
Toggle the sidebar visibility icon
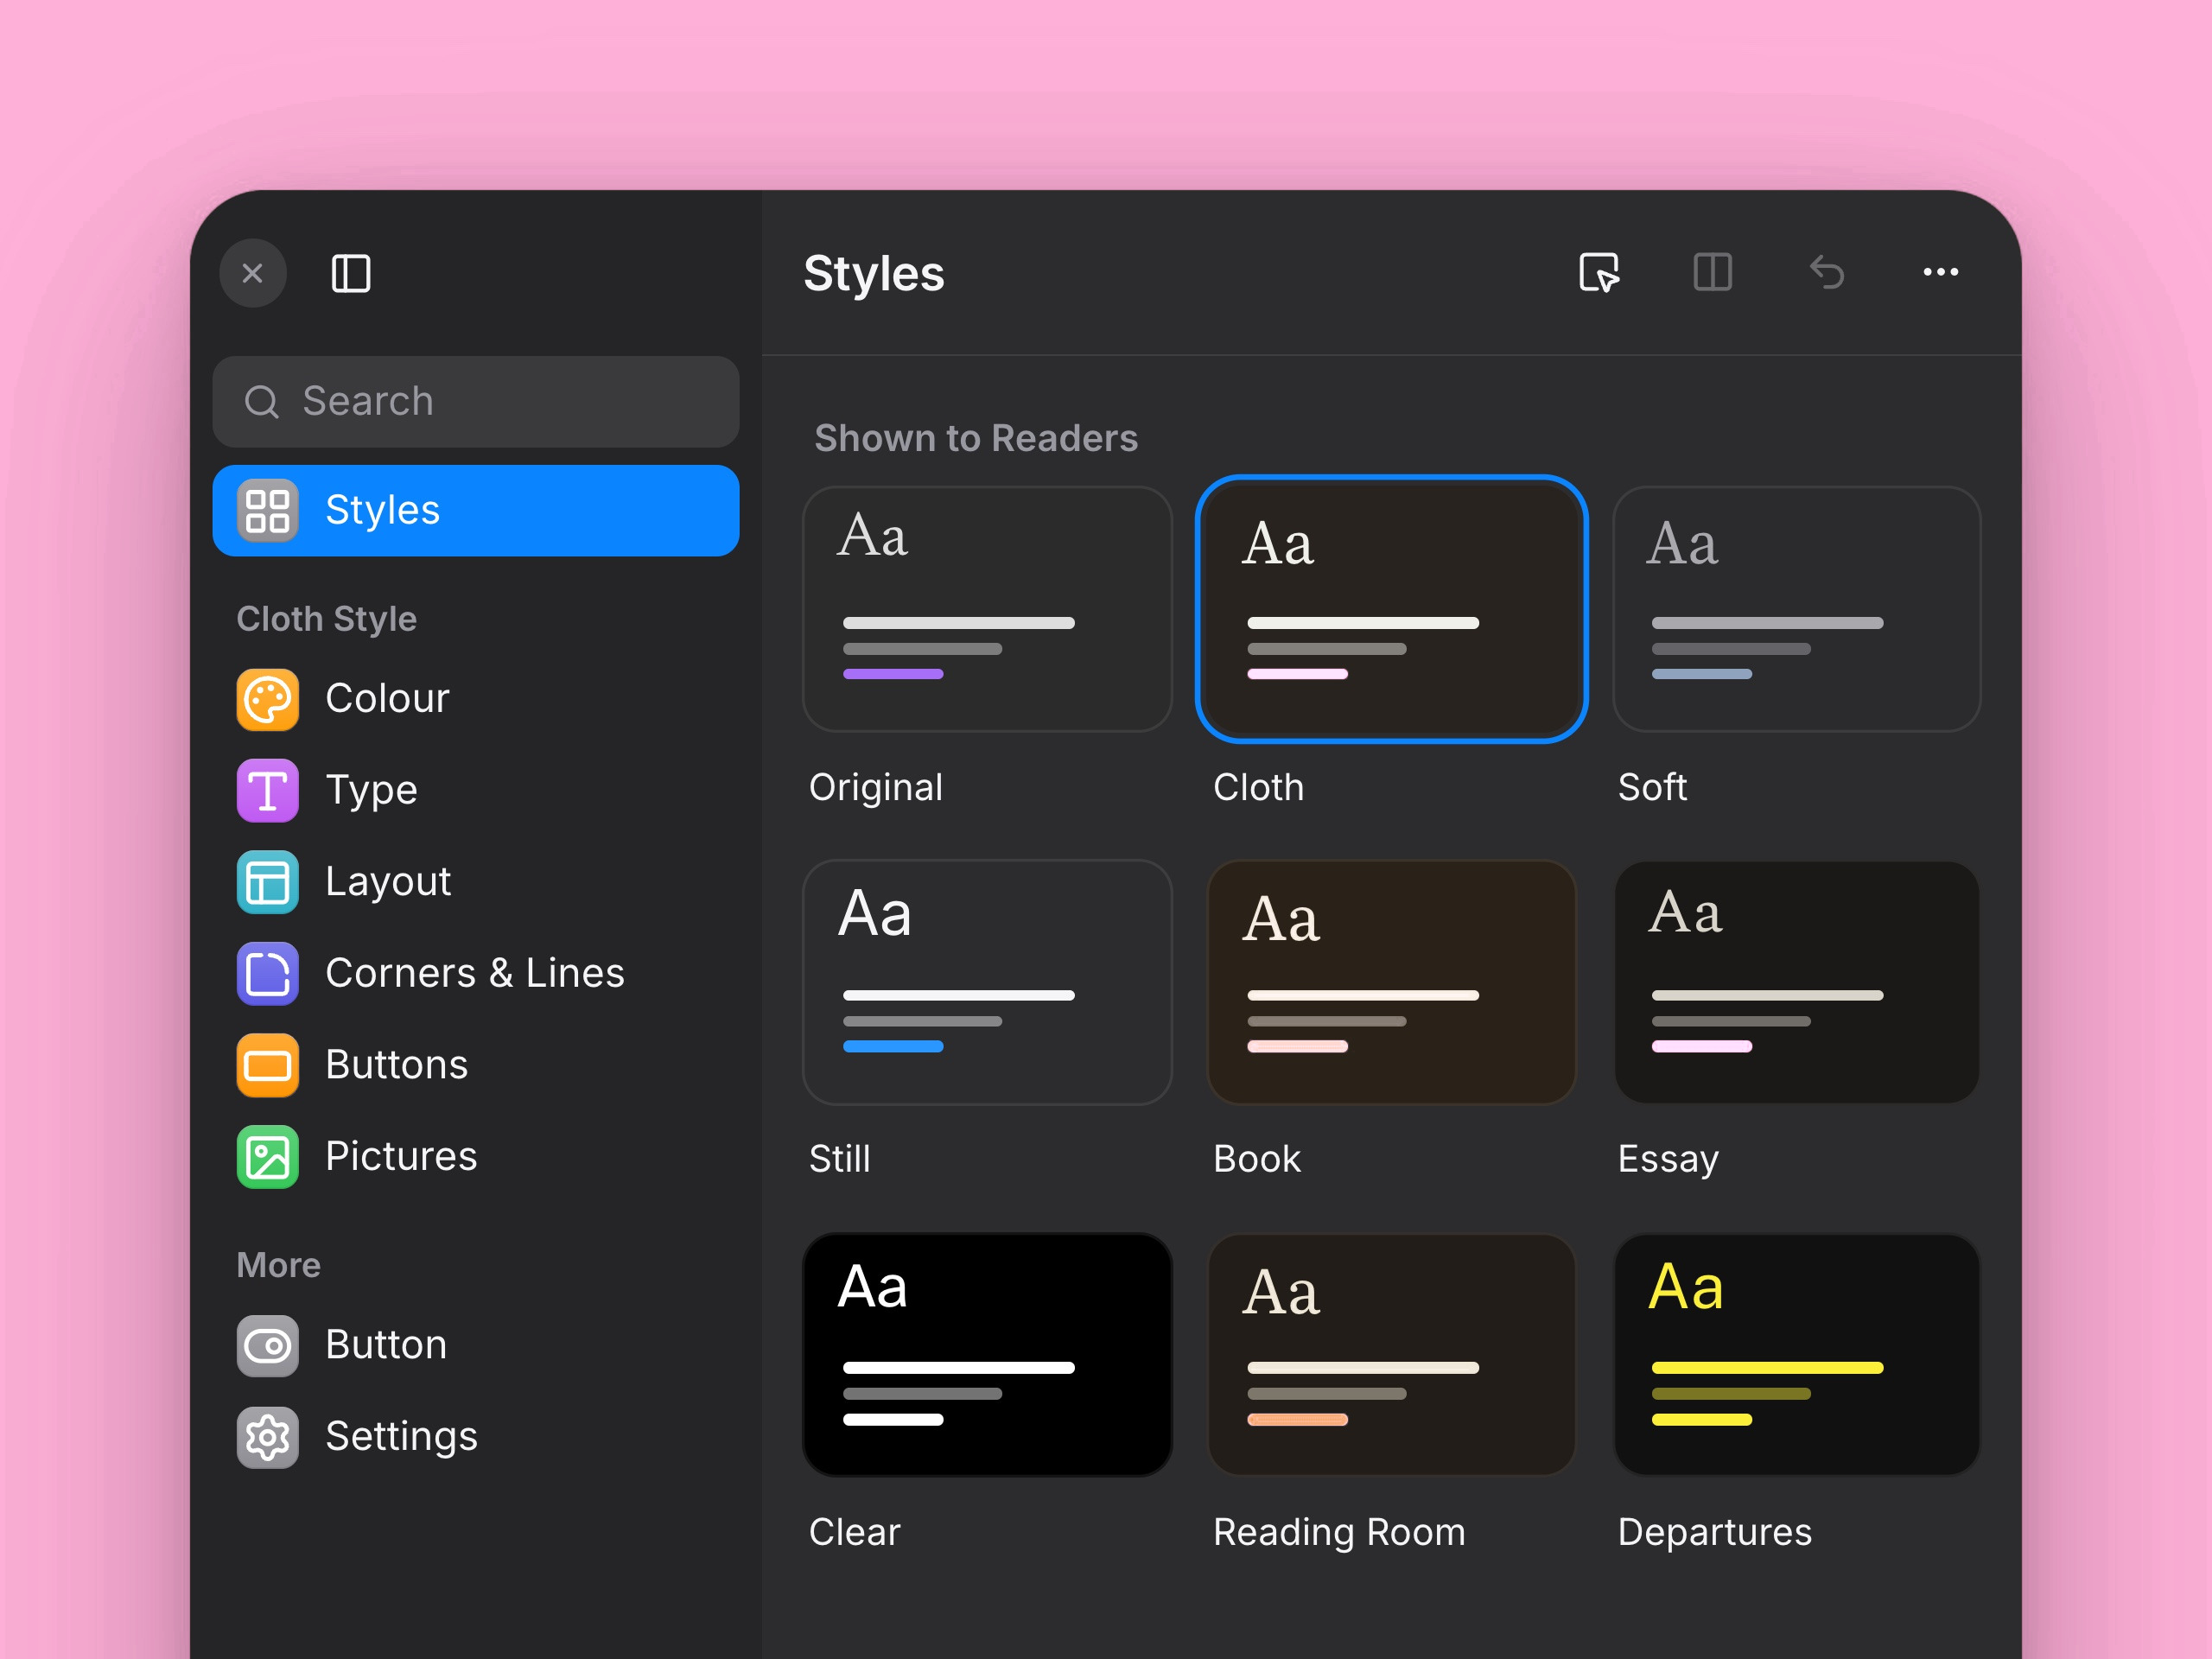(x=351, y=273)
